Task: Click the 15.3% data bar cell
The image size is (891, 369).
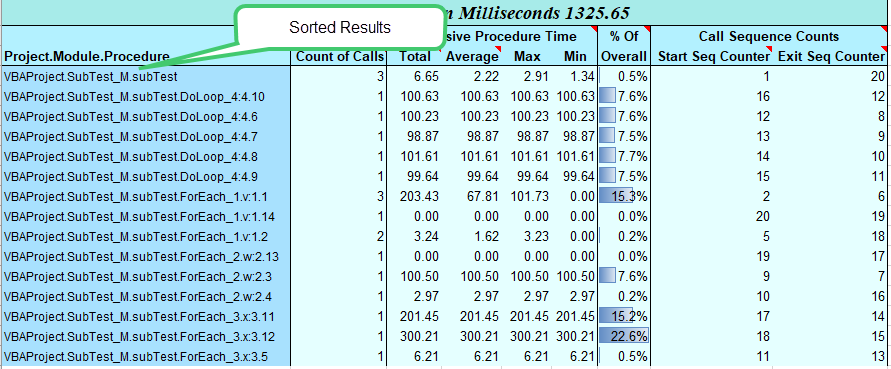Action: [x=623, y=197]
